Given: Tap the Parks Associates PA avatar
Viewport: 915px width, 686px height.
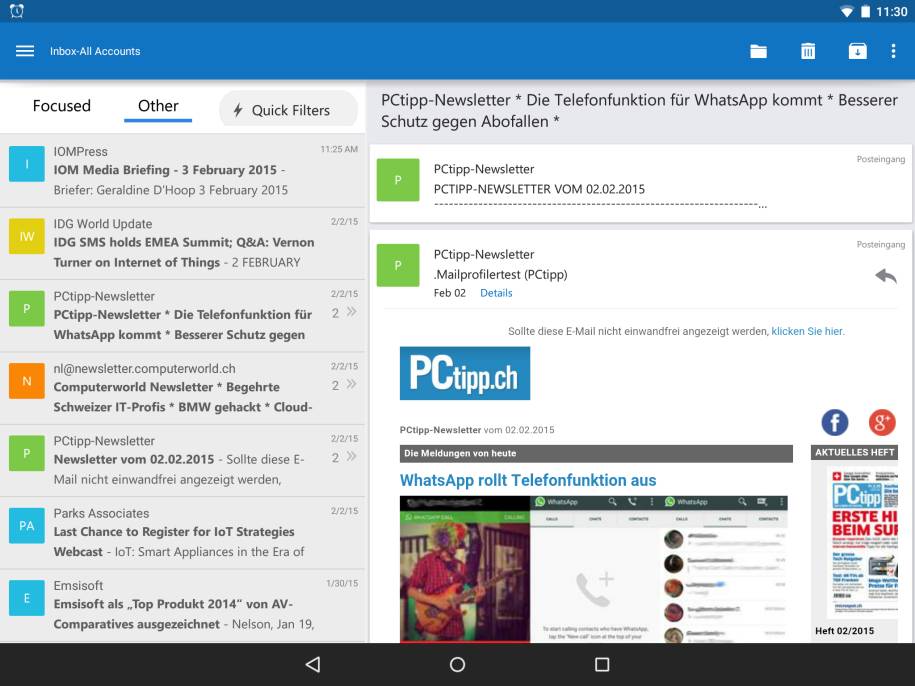Looking at the screenshot, I should pos(27,526).
